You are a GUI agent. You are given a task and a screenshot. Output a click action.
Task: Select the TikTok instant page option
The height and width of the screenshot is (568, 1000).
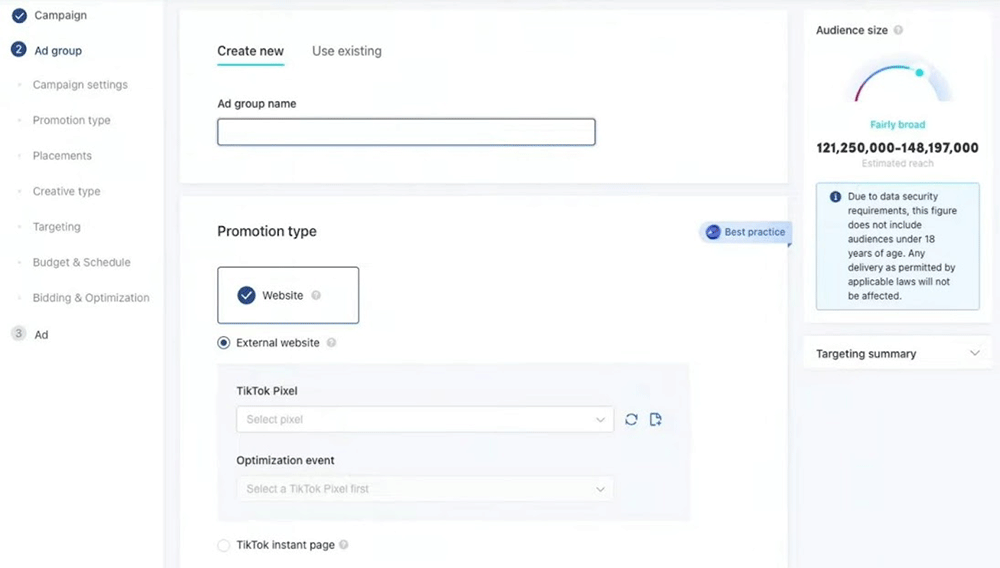point(224,545)
